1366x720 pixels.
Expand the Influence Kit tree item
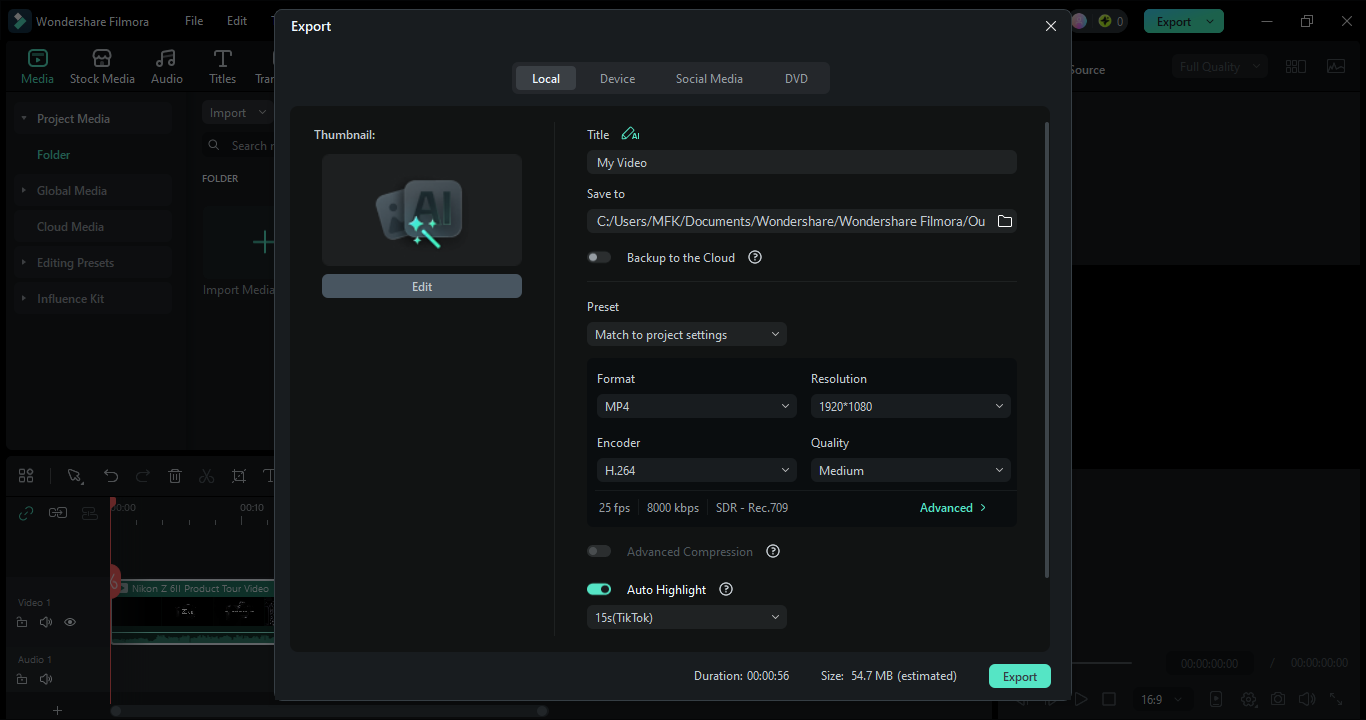pyautogui.click(x=24, y=298)
